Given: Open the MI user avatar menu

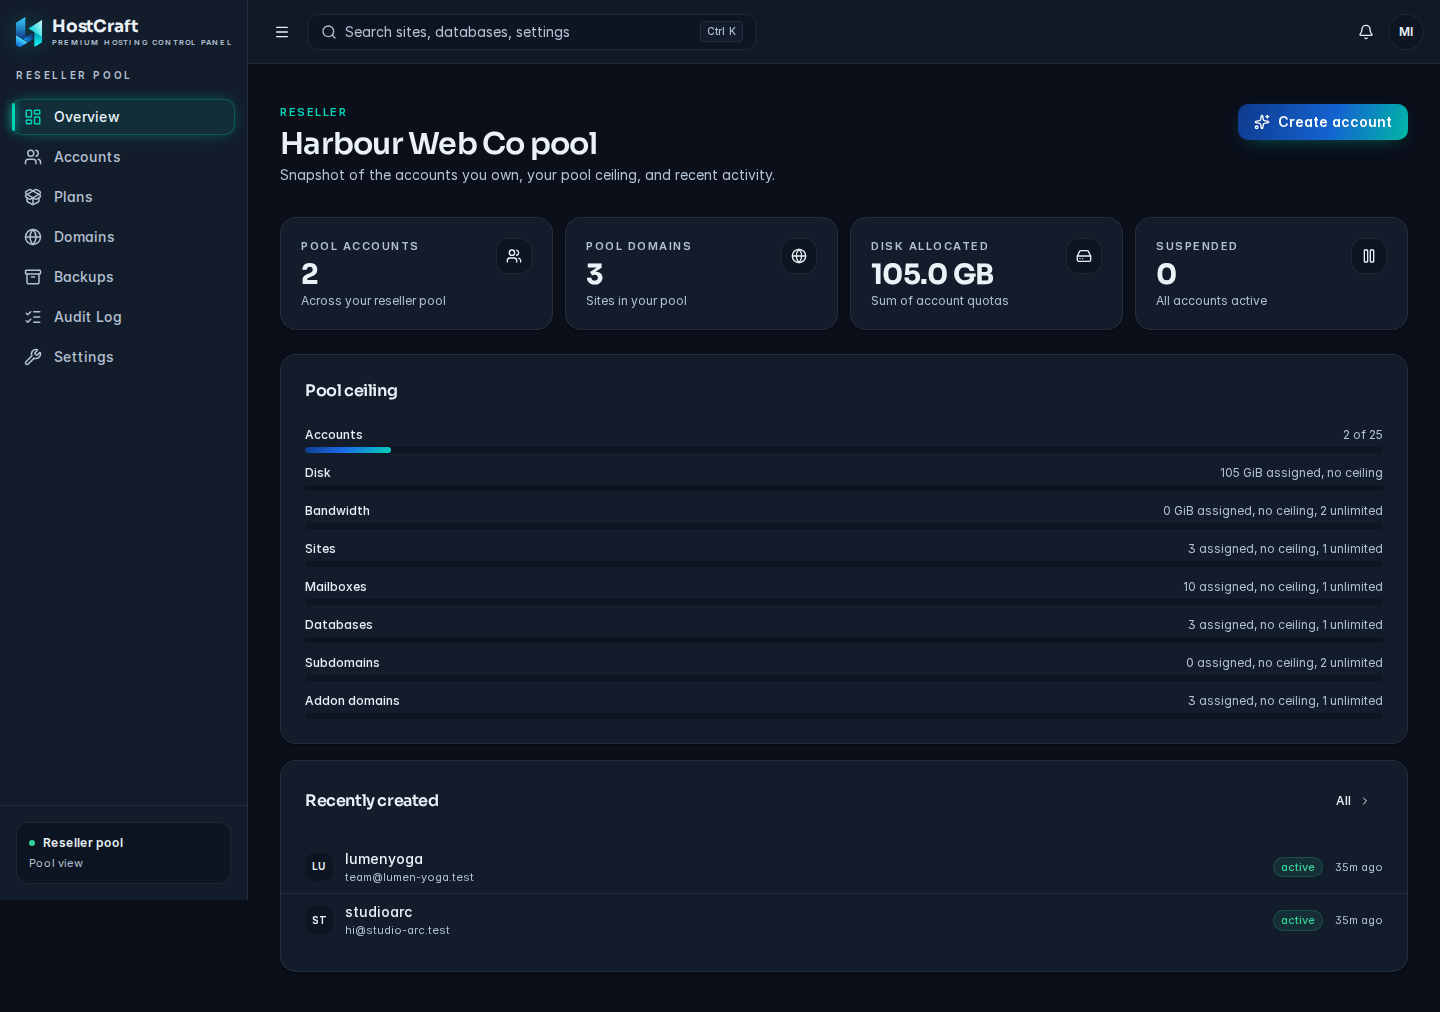Looking at the screenshot, I should coord(1406,32).
